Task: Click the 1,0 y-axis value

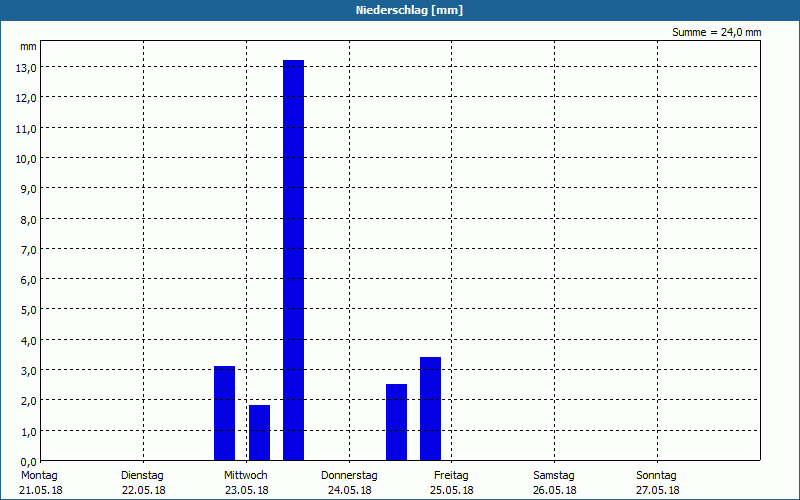Action: [x=28, y=432]
